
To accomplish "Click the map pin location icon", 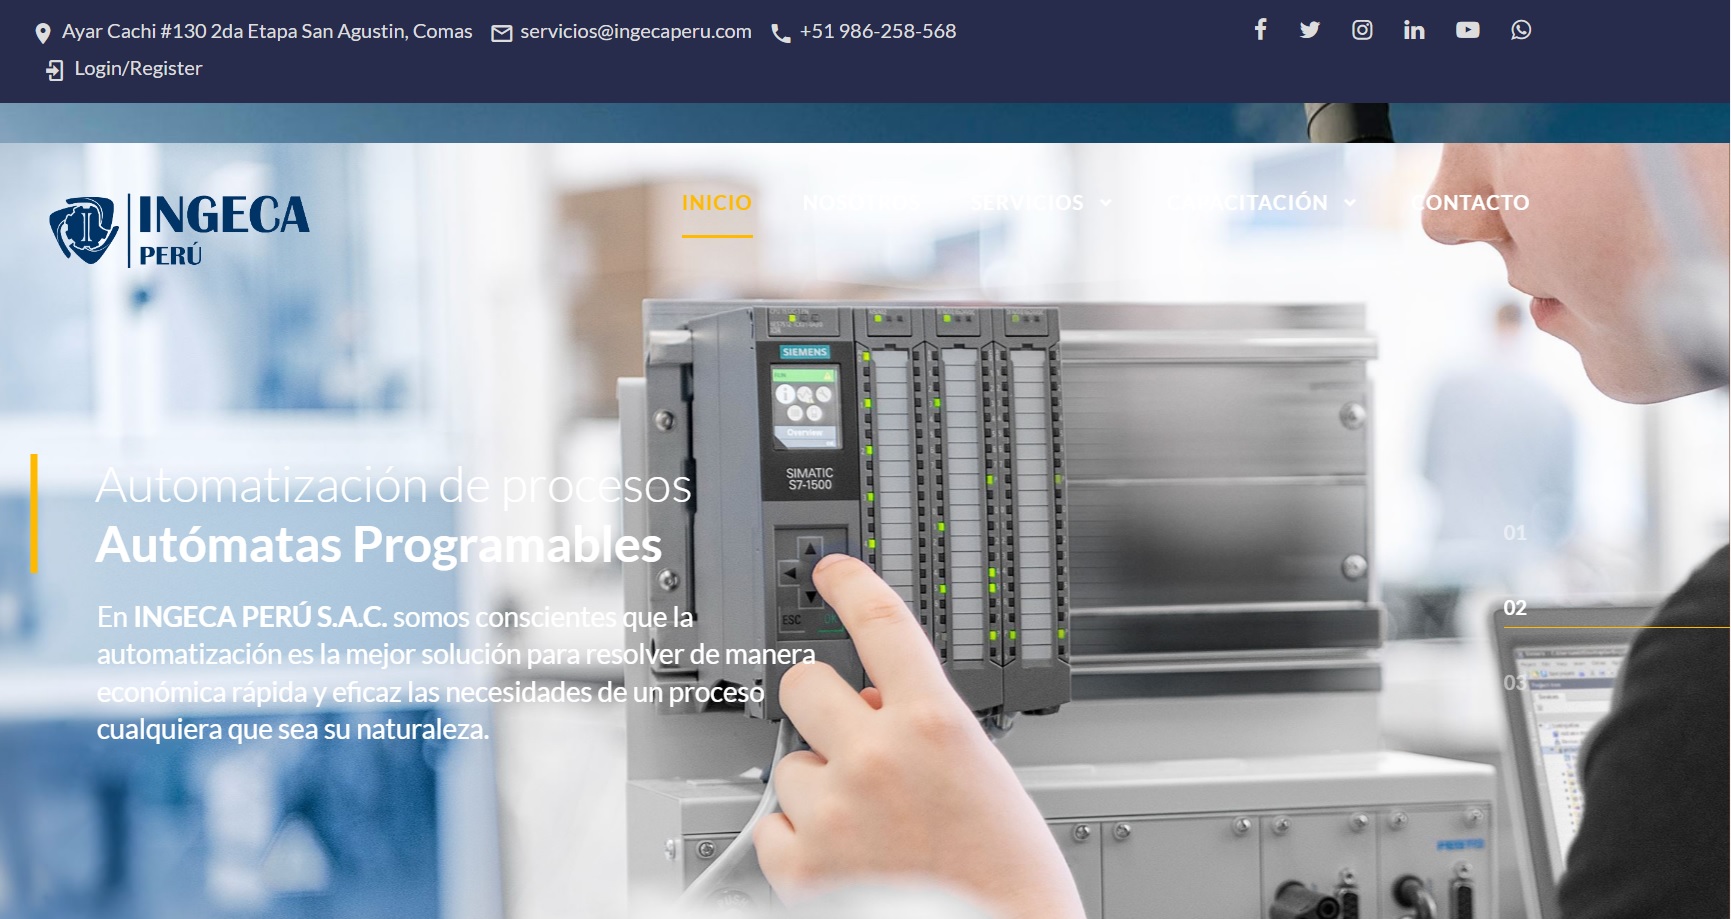I will coord(43,33).
